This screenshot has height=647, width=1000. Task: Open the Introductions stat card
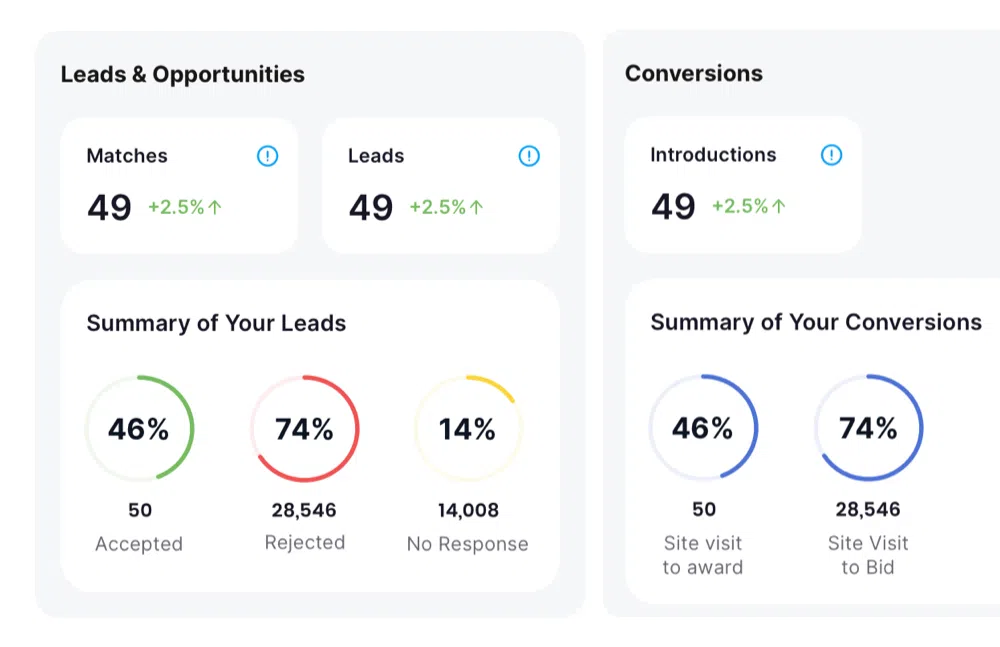pyautogui.click(x=743, y=184)
